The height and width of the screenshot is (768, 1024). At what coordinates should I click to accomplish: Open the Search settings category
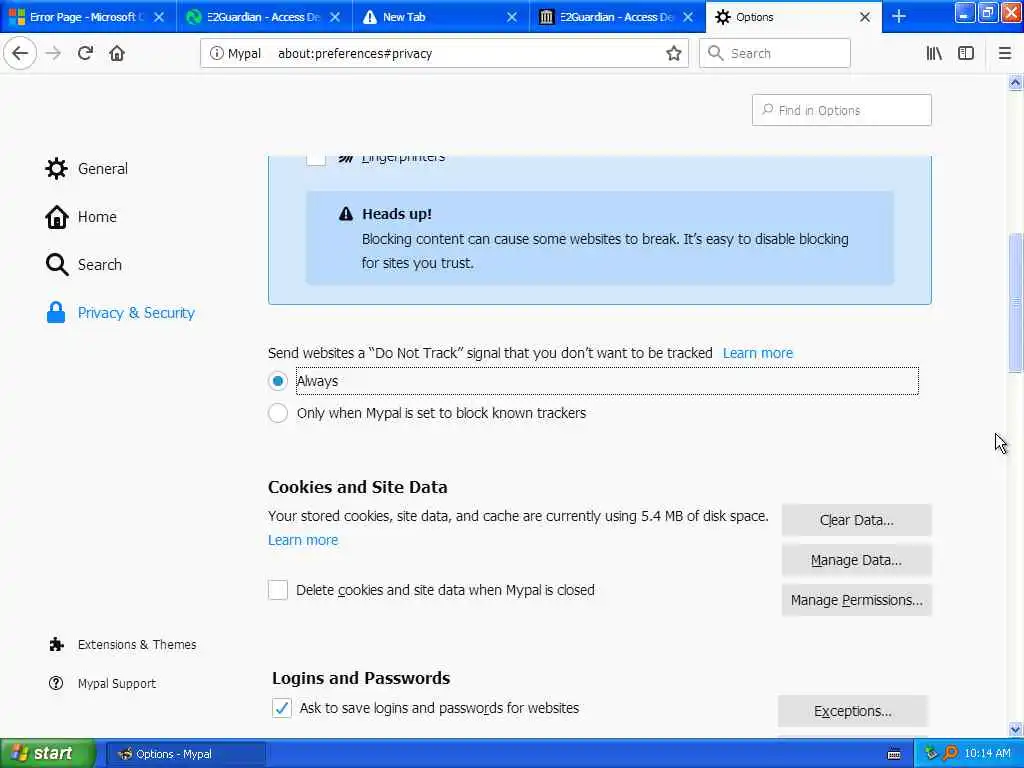pyautogui.click(x=99, y=264)
